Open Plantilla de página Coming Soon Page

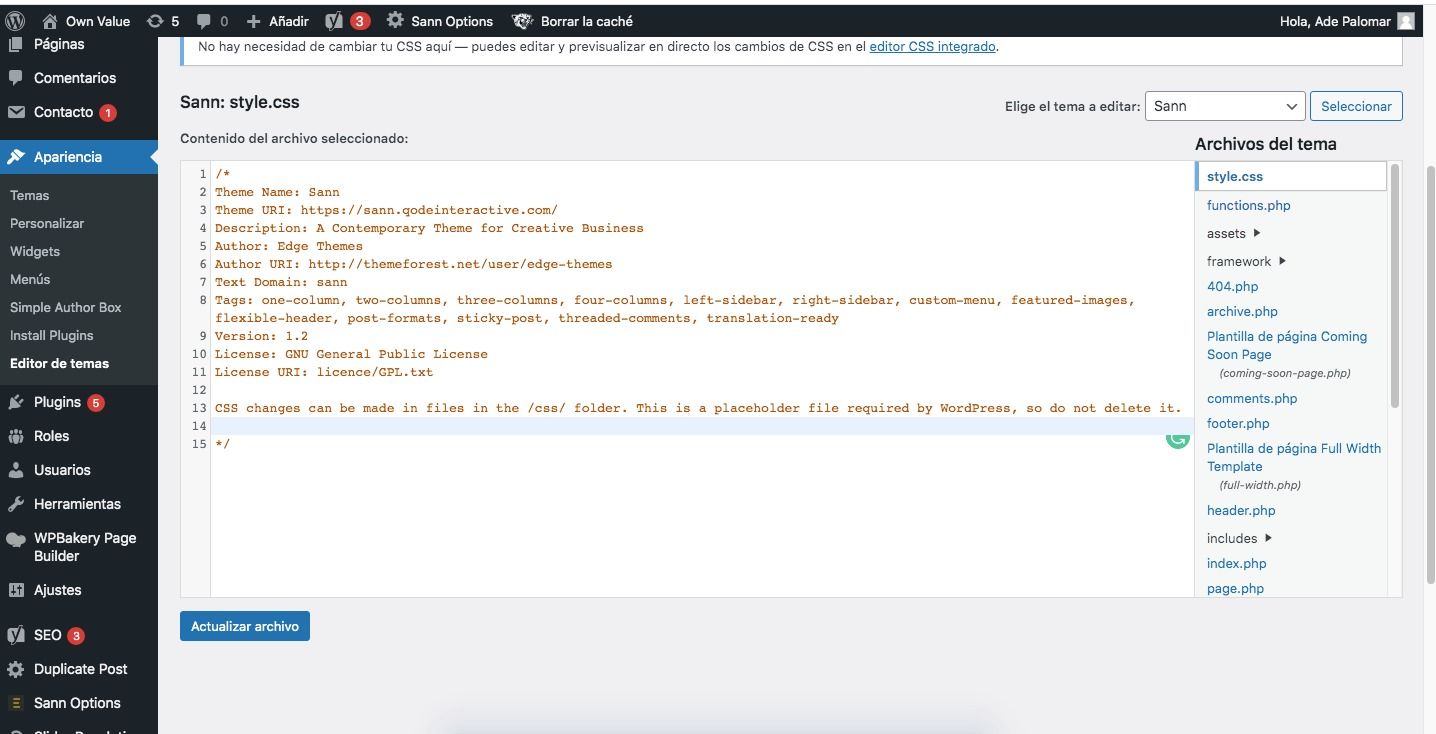[1287, 345]
